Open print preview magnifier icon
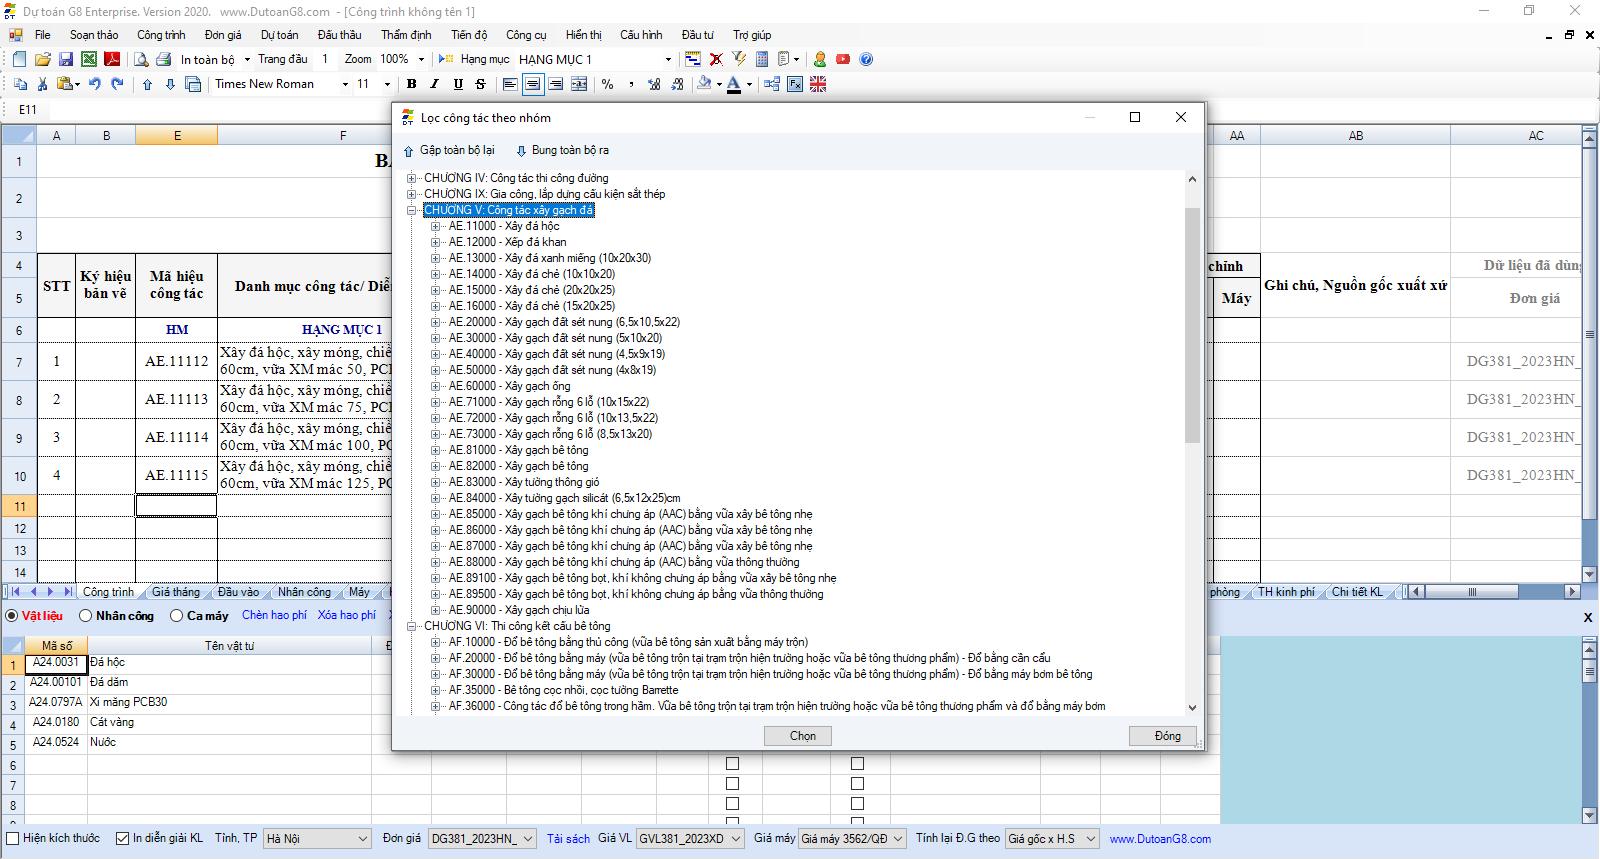This screenshot has width=1600, height=859. (x=141, y=59)
